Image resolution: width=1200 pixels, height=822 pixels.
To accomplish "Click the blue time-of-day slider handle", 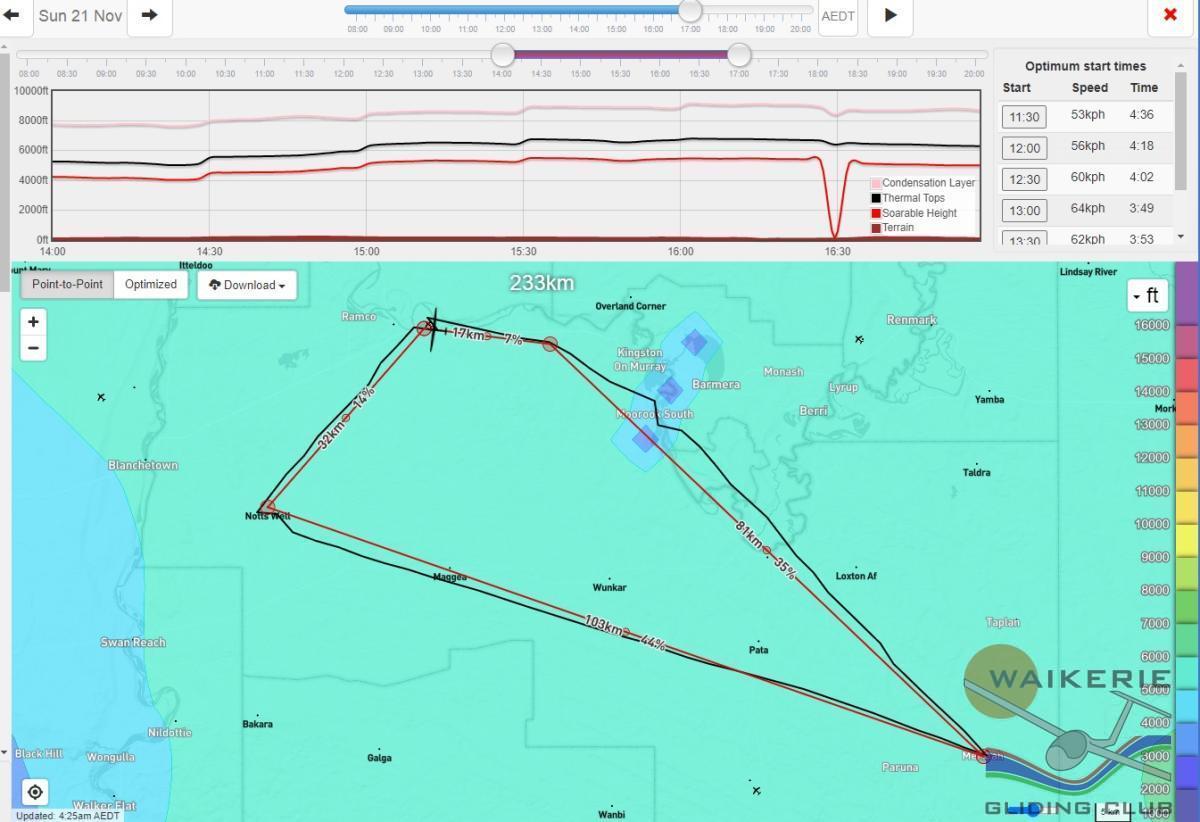I will click(x=690, y=11).
